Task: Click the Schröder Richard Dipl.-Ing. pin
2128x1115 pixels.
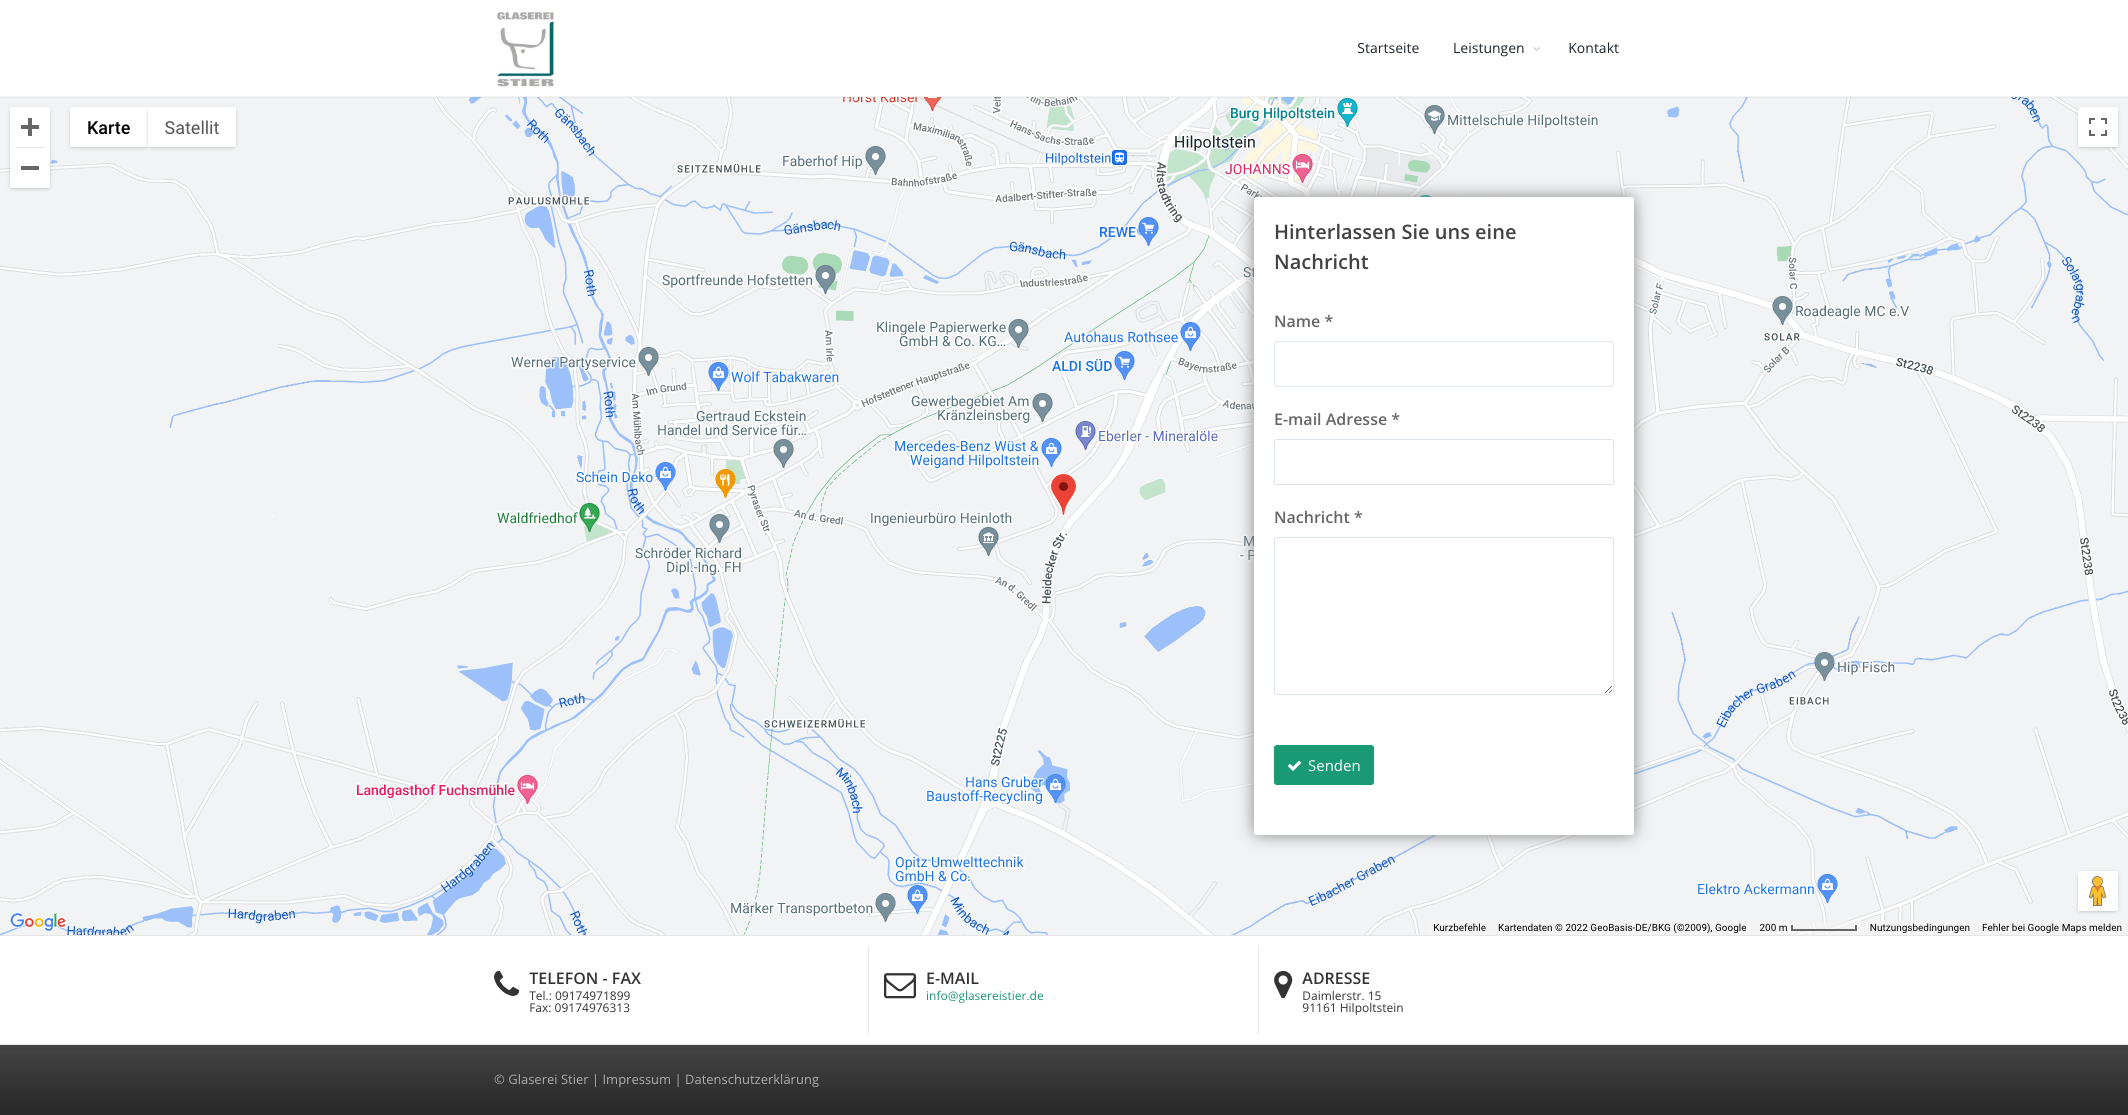Action: [x=719, y=526]
